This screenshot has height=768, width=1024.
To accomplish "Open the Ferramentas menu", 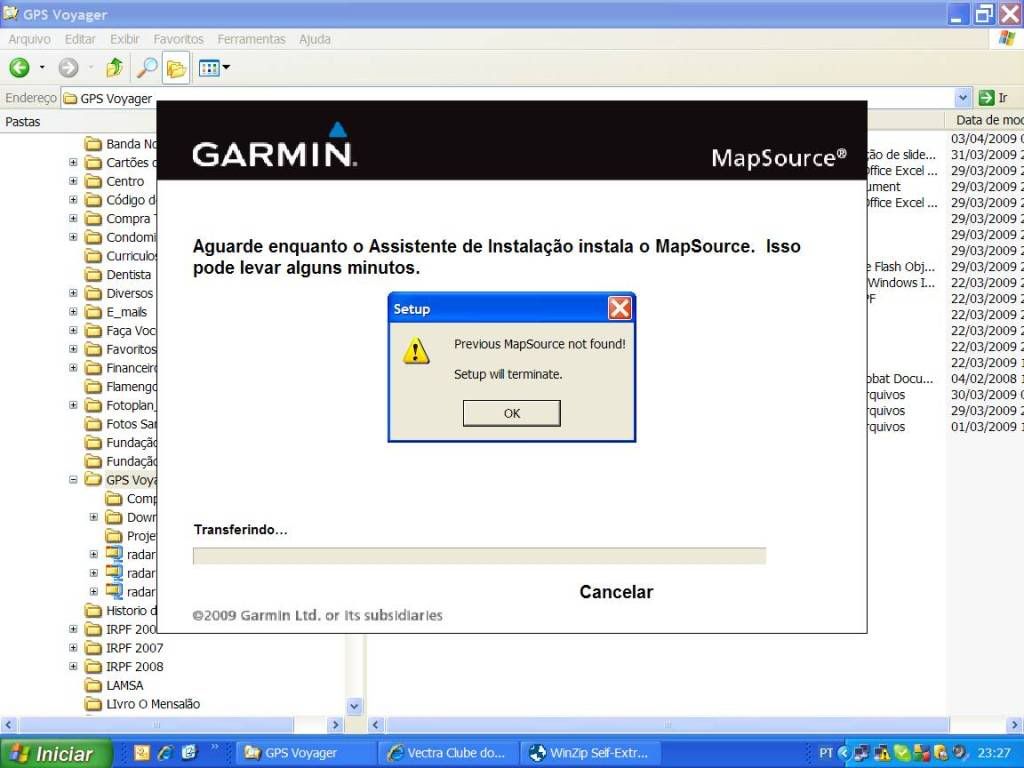I will (251, 39).
